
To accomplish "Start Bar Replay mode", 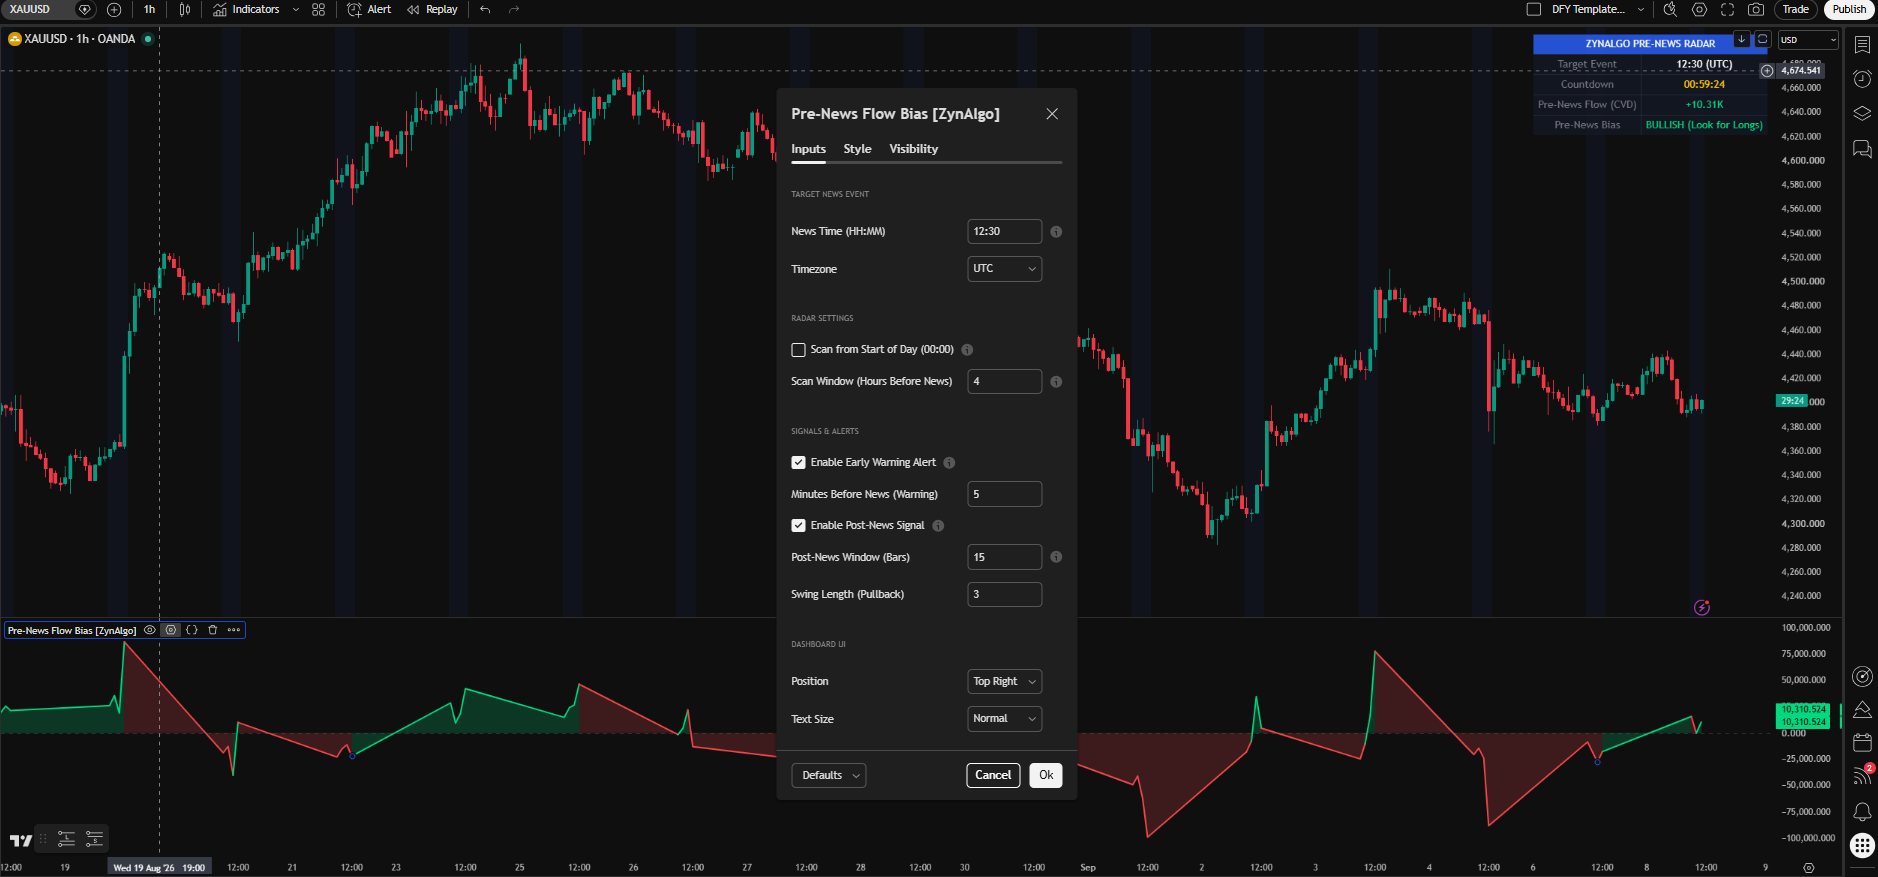I will click(x=432, y=10).
